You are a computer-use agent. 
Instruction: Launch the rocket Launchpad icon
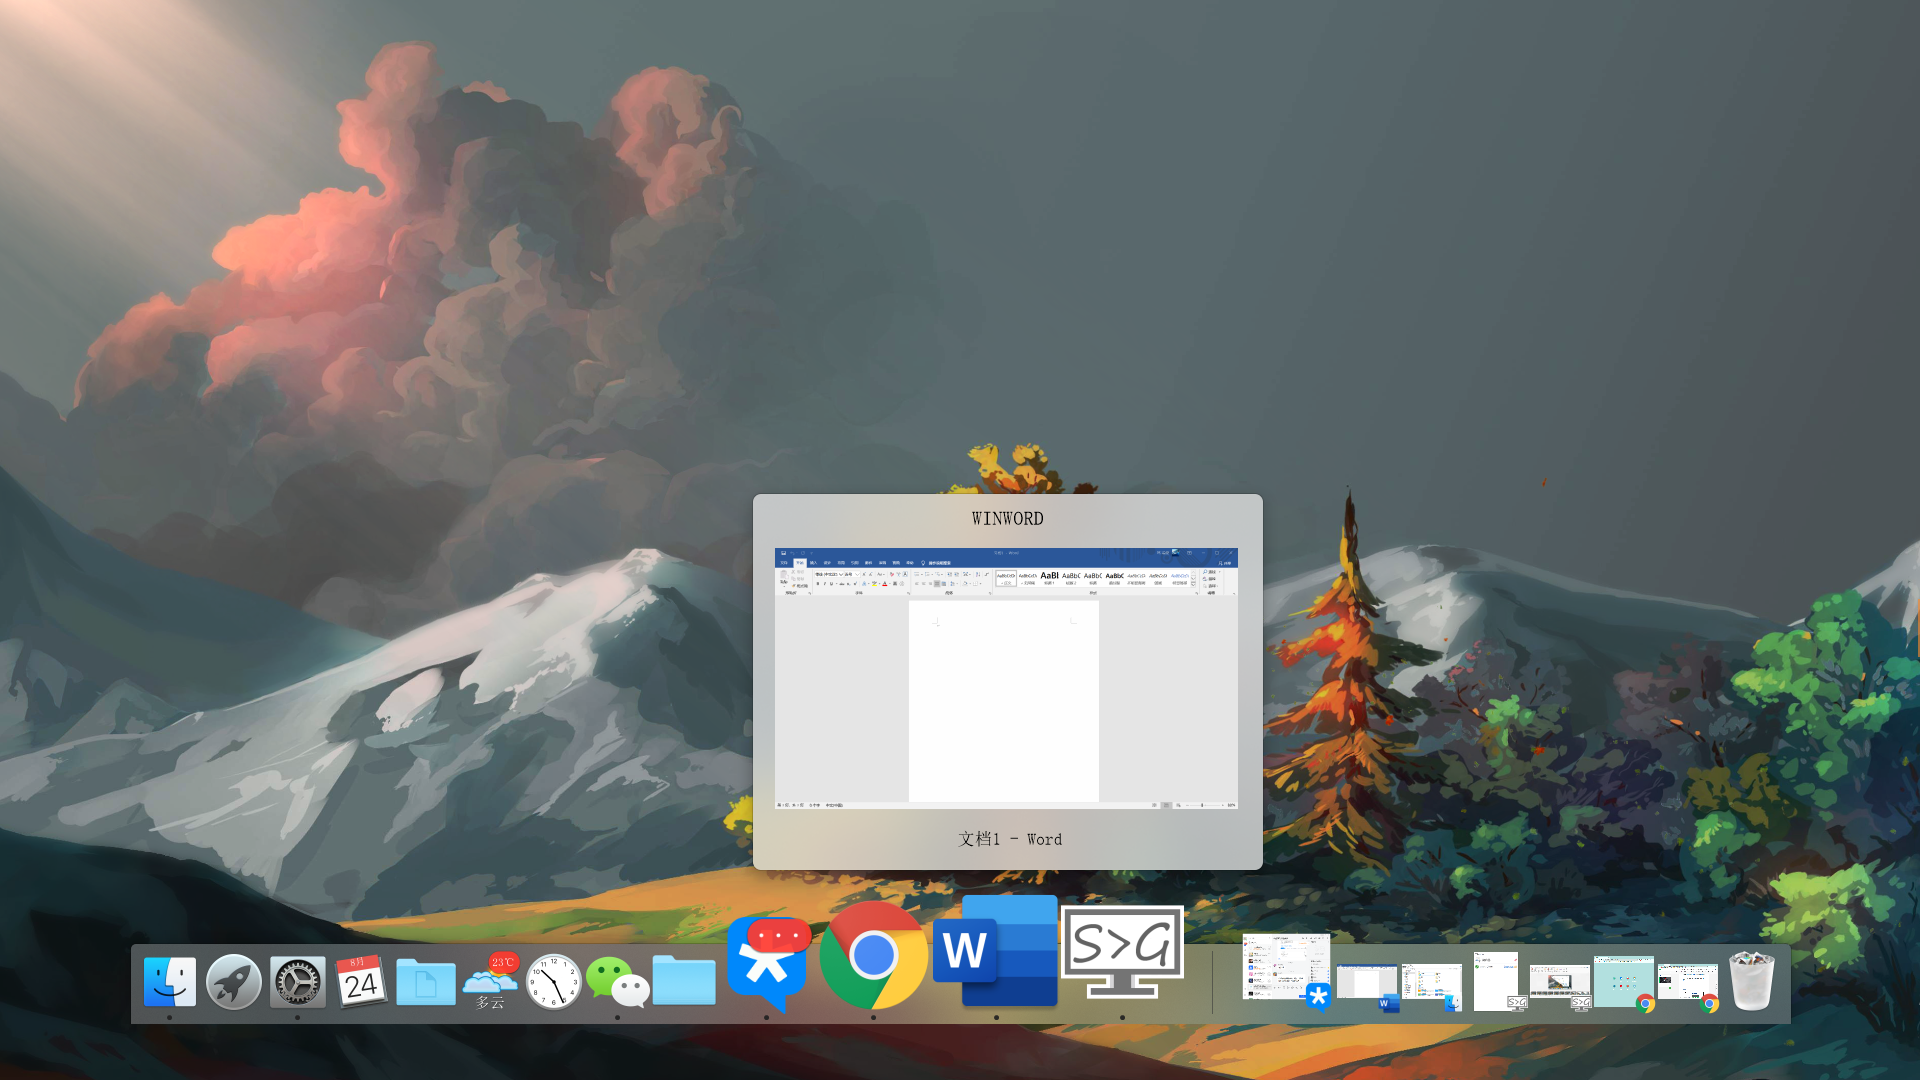[233, 982]
